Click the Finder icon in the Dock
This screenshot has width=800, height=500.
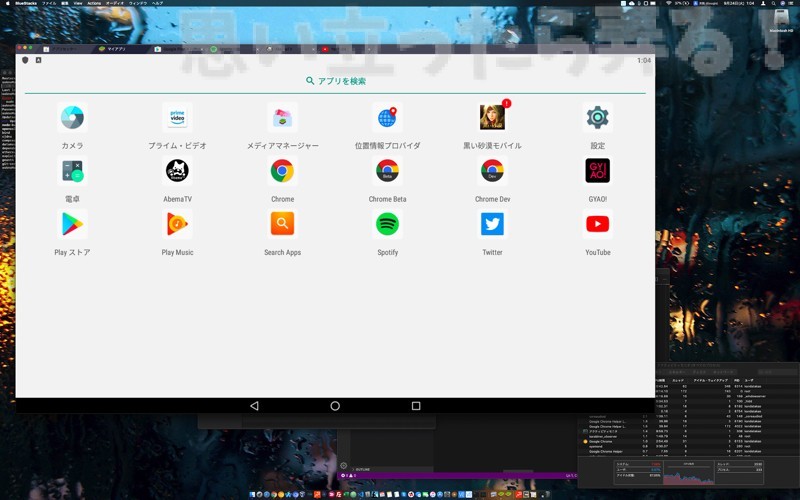(x=253, y=494)
